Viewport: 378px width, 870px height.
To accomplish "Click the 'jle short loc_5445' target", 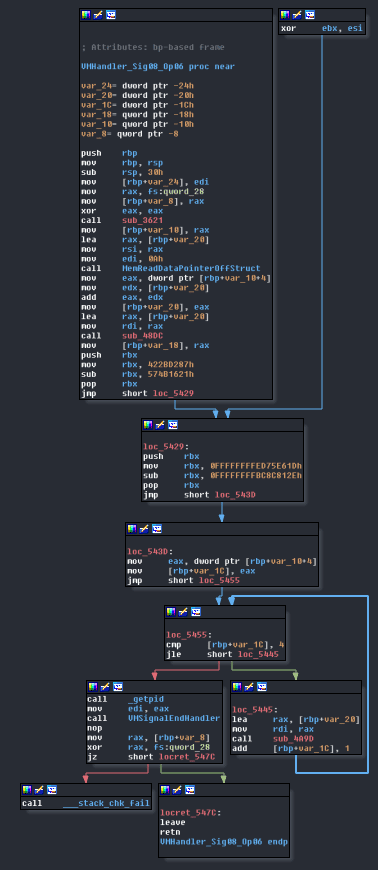I will click(259, 655).
